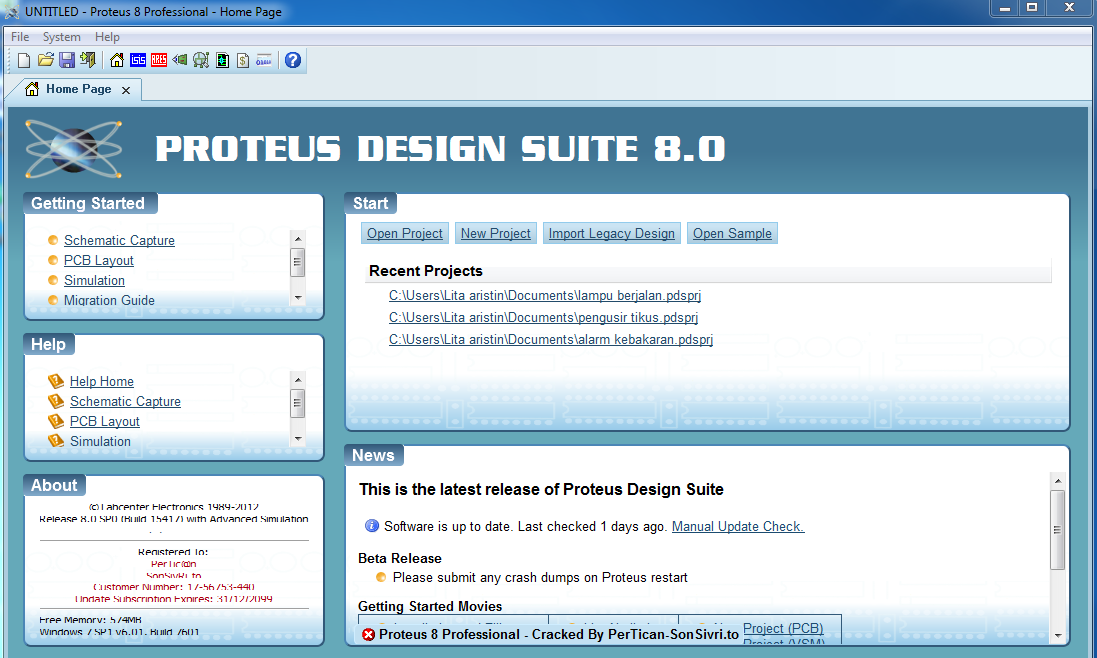
Task: Open the Help Home link
Action: (x=101, y=381)
